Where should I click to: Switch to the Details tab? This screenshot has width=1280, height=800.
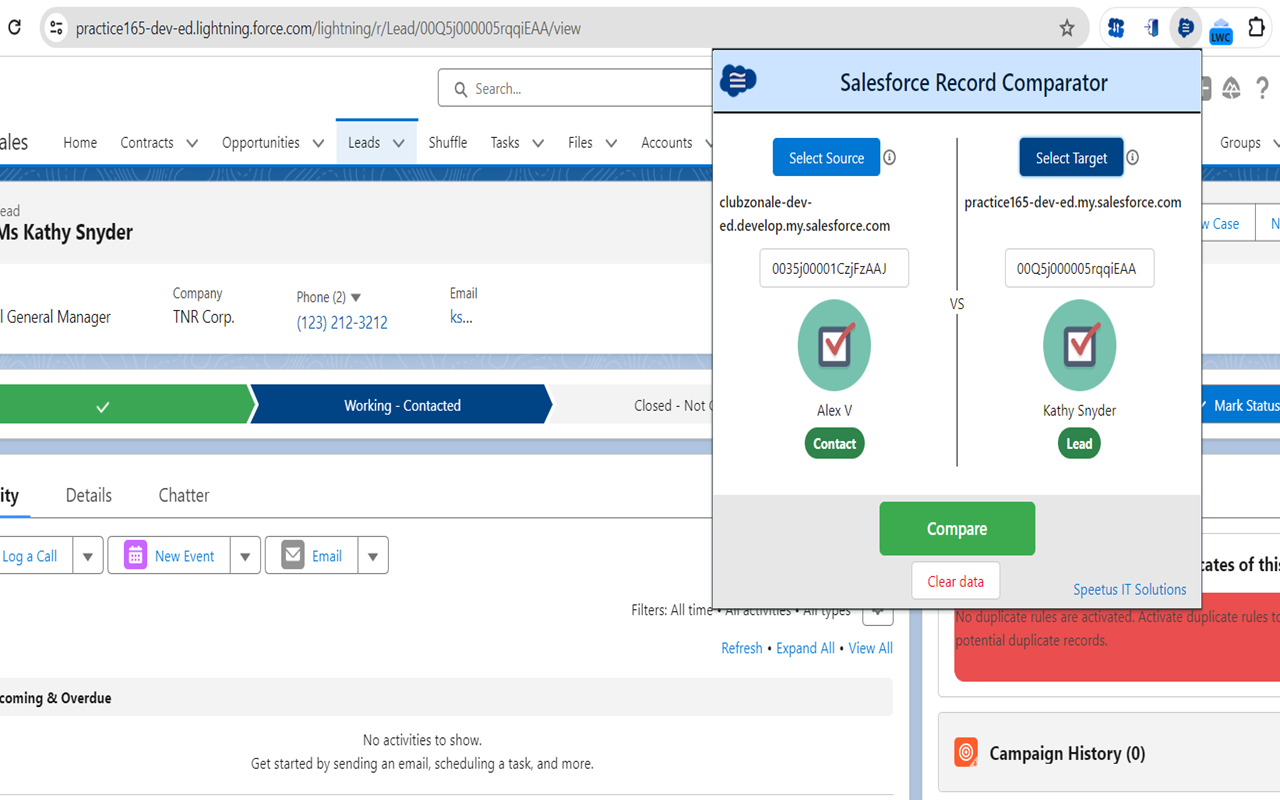point(89,495)
